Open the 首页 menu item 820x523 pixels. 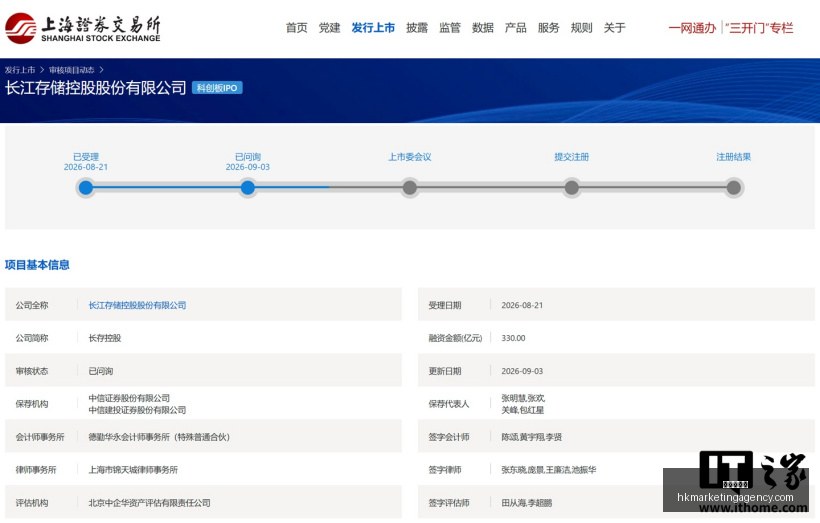pyautogui.click(x=297, y=28)
